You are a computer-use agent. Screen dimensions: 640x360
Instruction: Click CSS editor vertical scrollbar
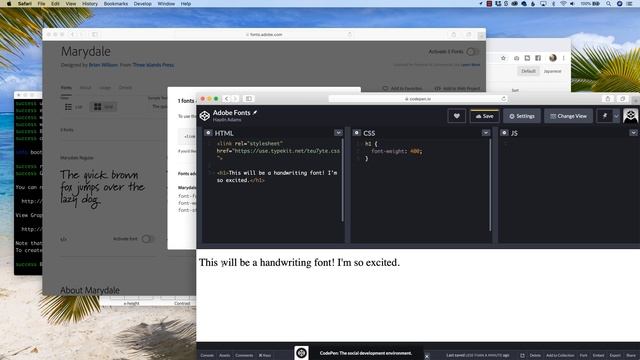pos(490,185)
